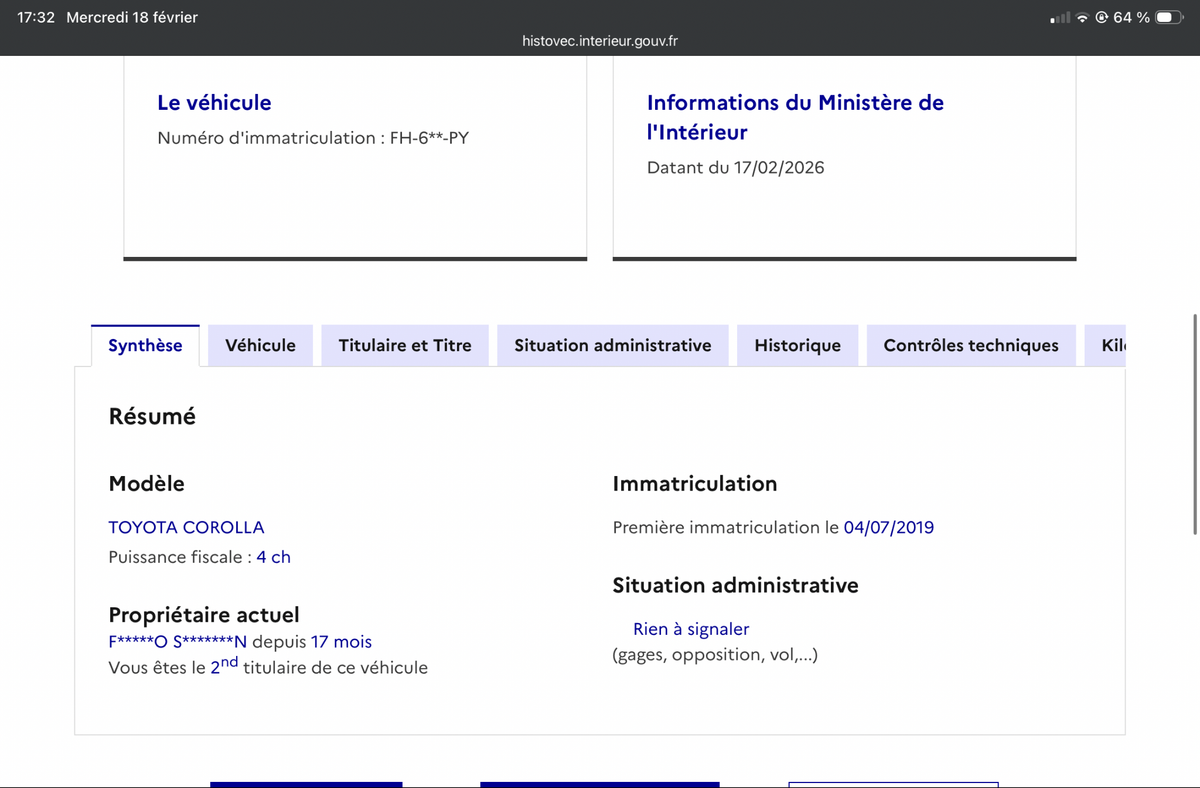Viewport: 1200px width, 788px height.
Task: Go to the Historique tab
Action: 797,345
